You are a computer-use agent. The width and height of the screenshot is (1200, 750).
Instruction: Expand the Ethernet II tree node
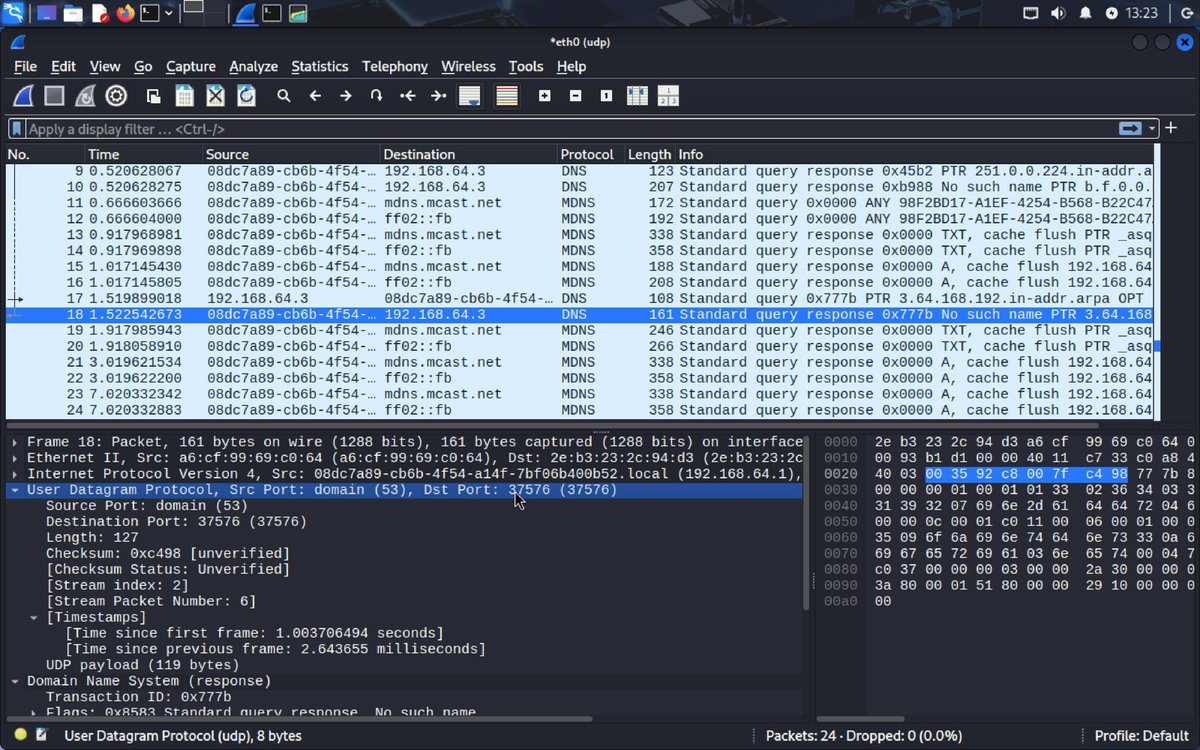(15, 458)
